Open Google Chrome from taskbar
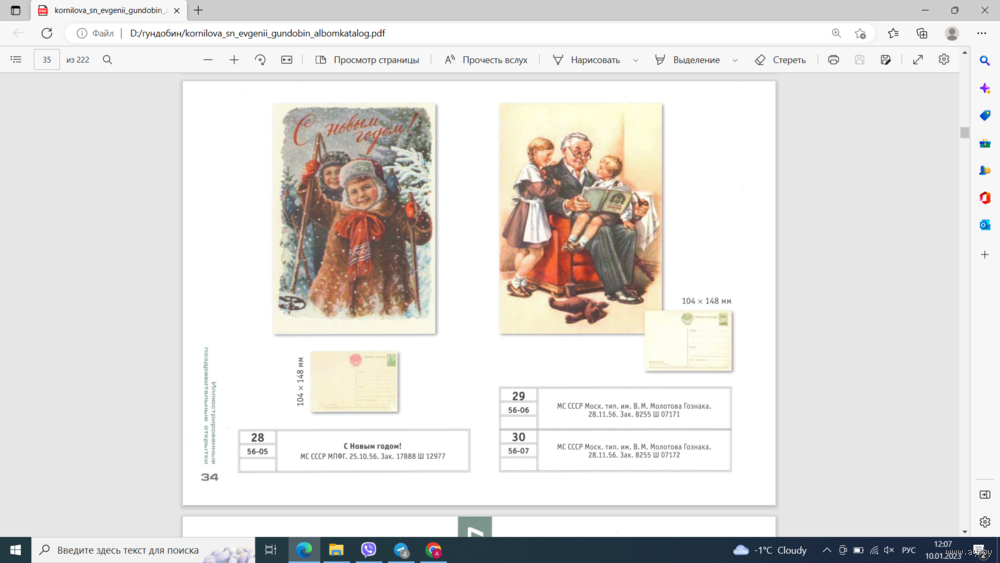This screenshot has height=563, width=1000. (434, 550)
